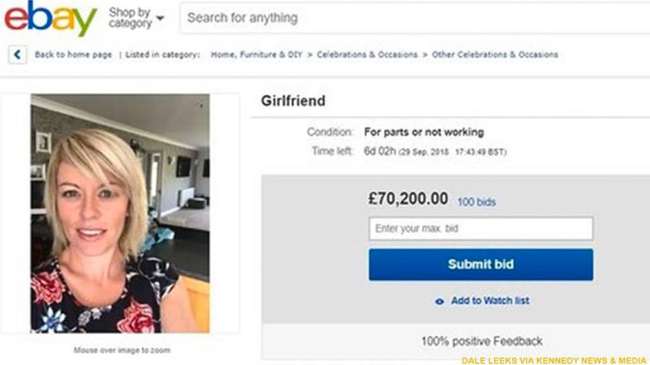Click the eye watch icon
Screen dimensions: 650x365
[x=439, y=302]
